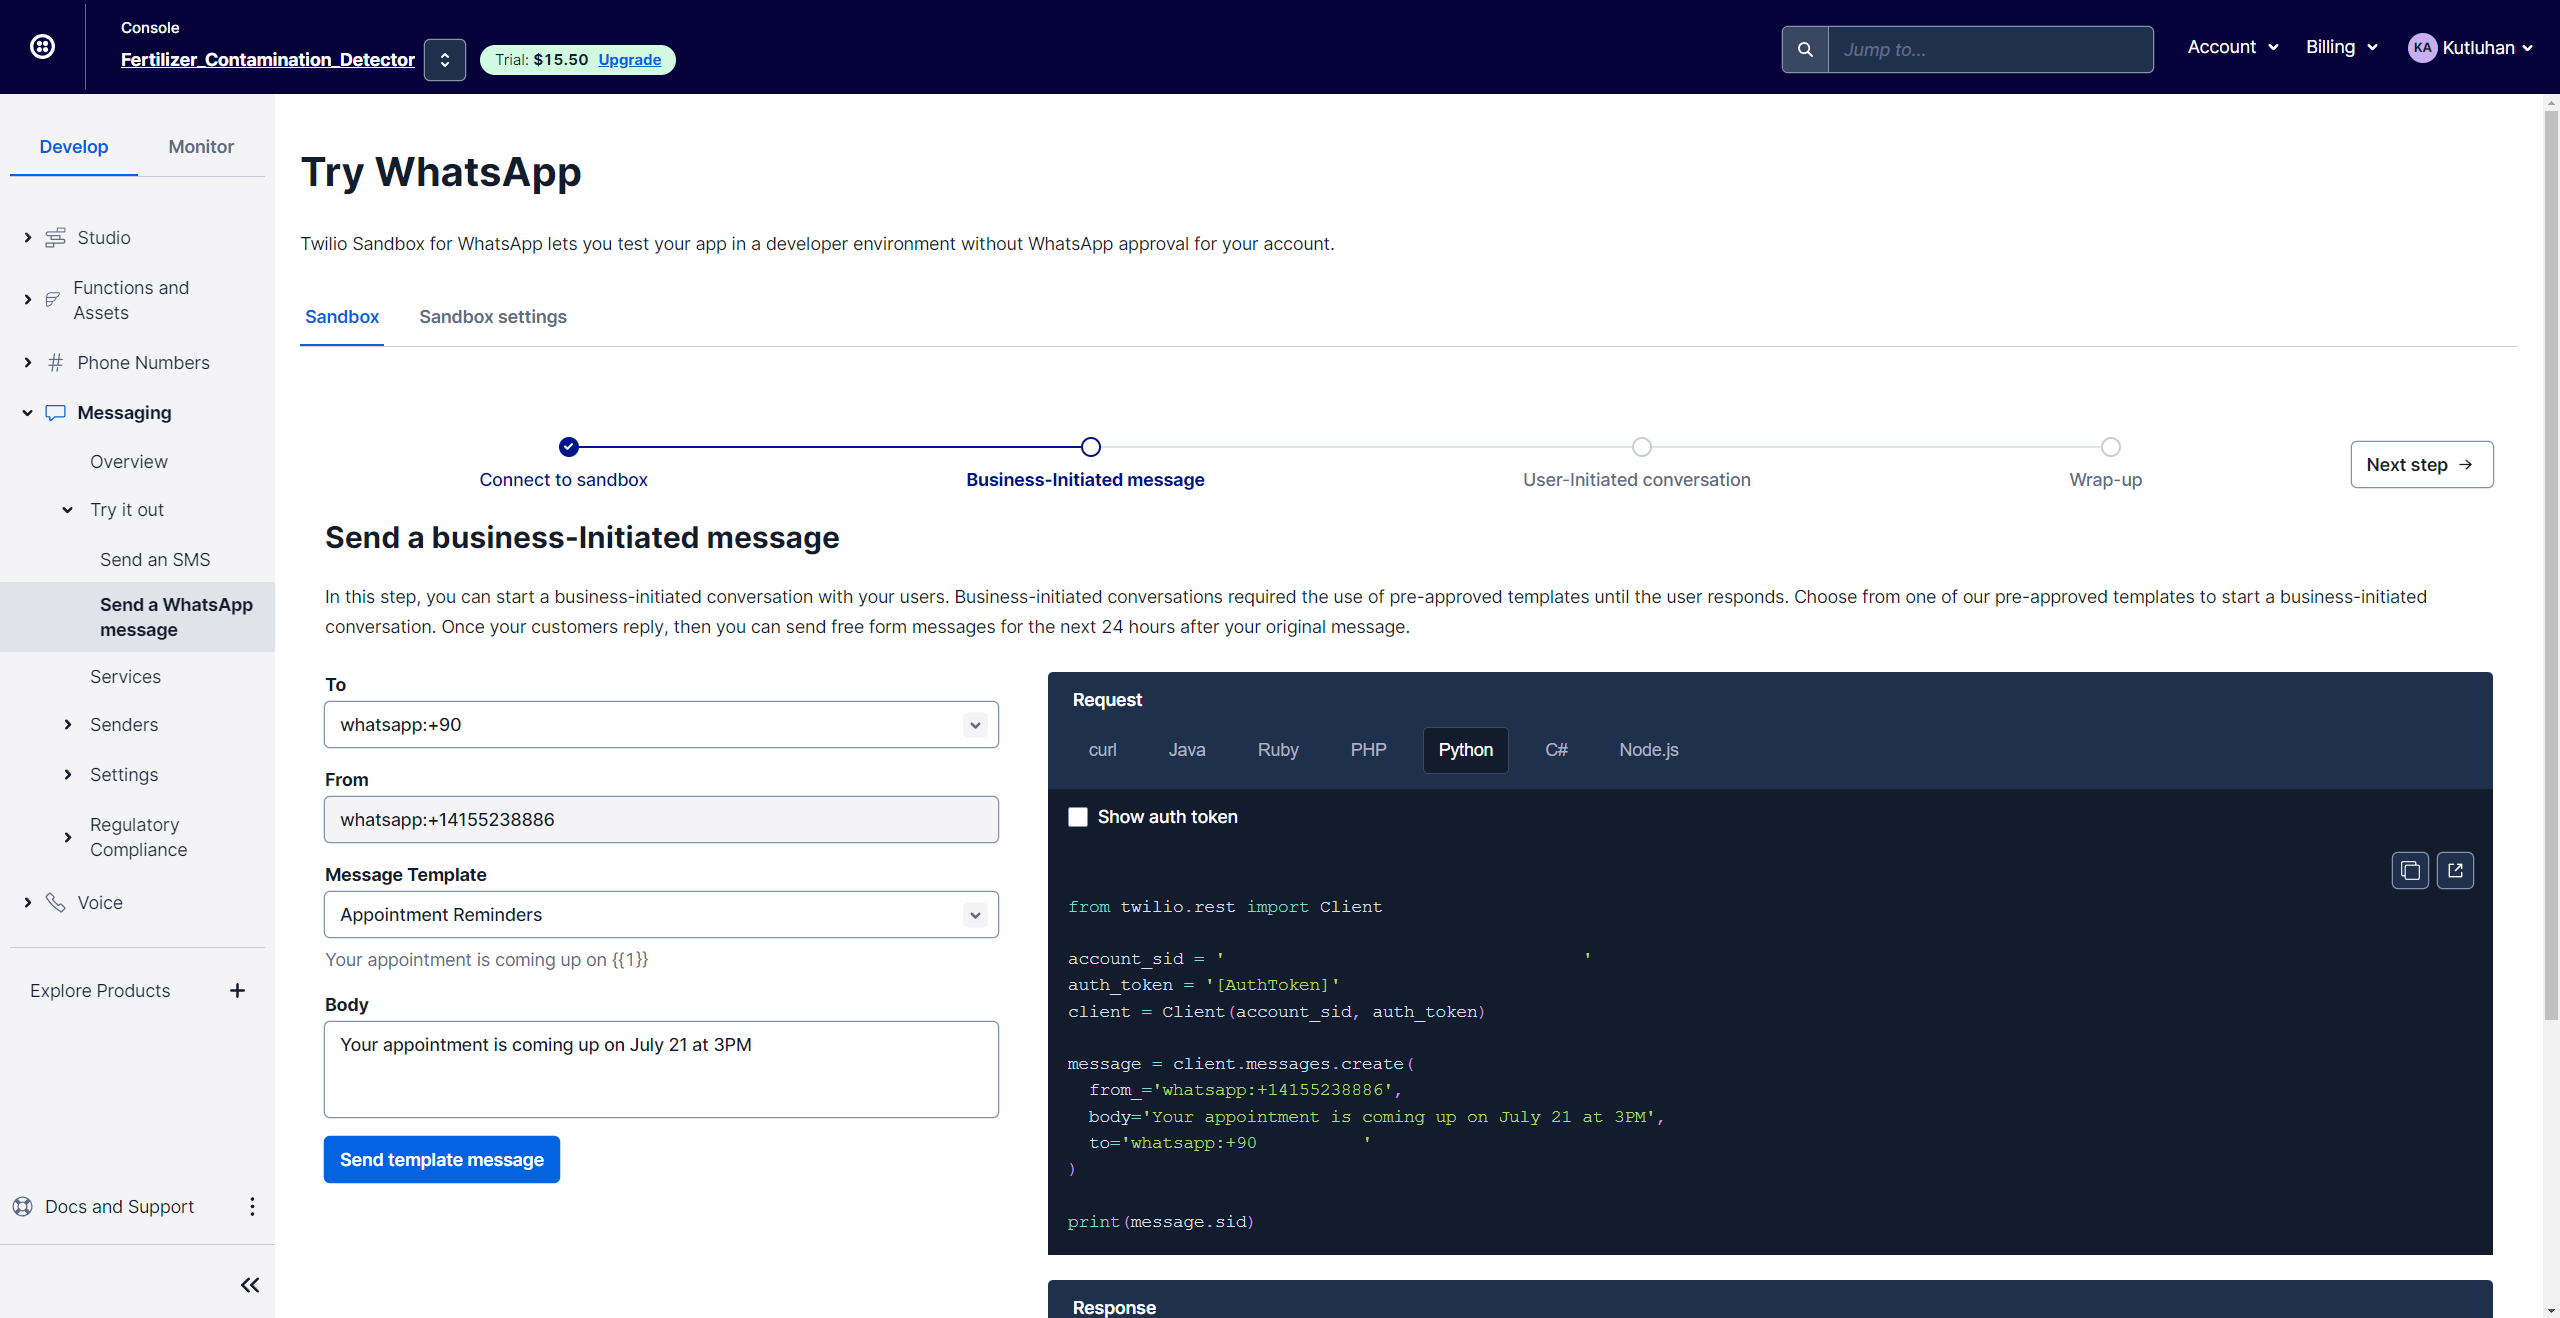Collapse the sidebar with the double-chevron icon
This screenshot has width=2560, height=1318.
tap(249, 1285)
